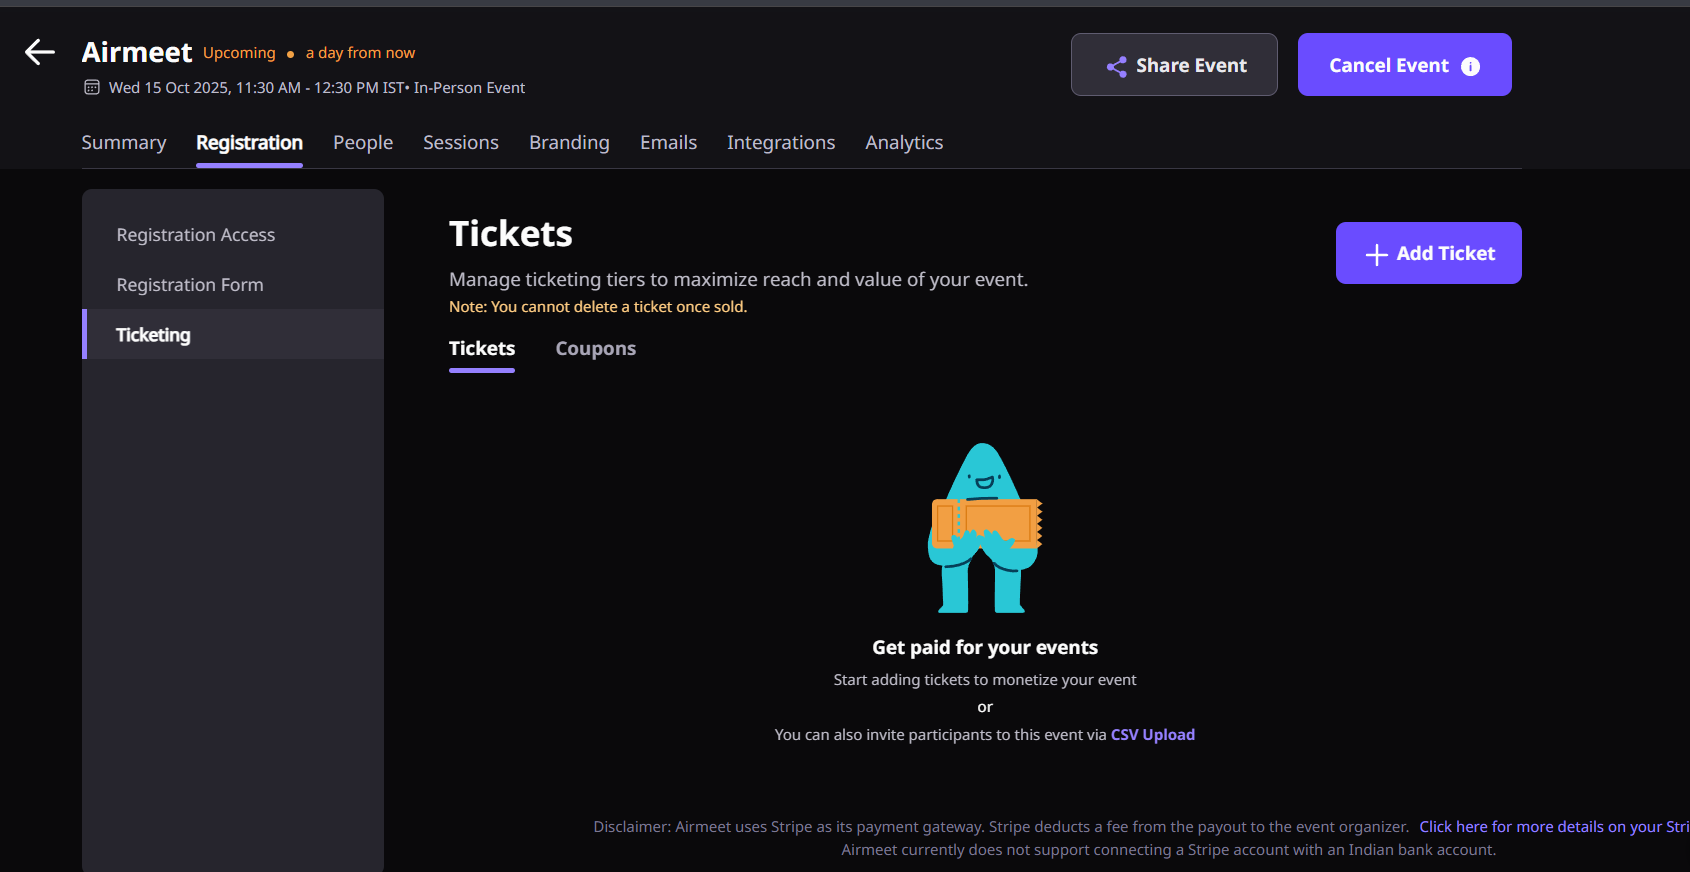Image resolution: width=1690 pixels, height=872 pixels.
Task: Go to the Sessions tab
Action: click(x=461, y=143)
